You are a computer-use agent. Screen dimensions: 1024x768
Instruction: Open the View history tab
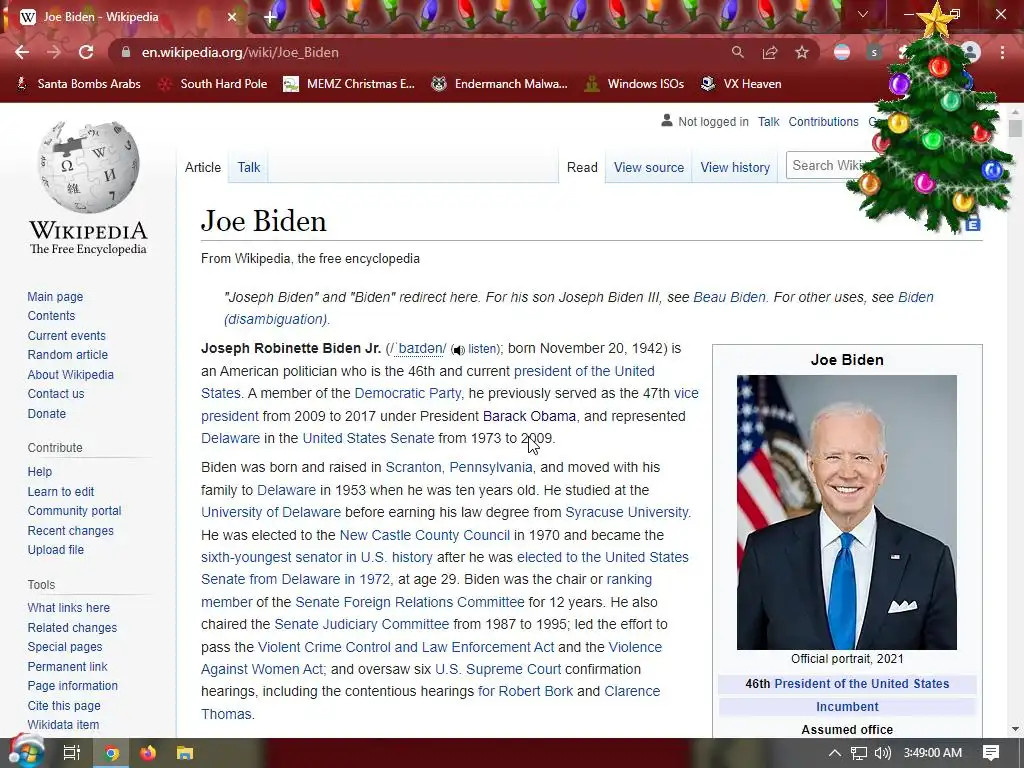735,167
